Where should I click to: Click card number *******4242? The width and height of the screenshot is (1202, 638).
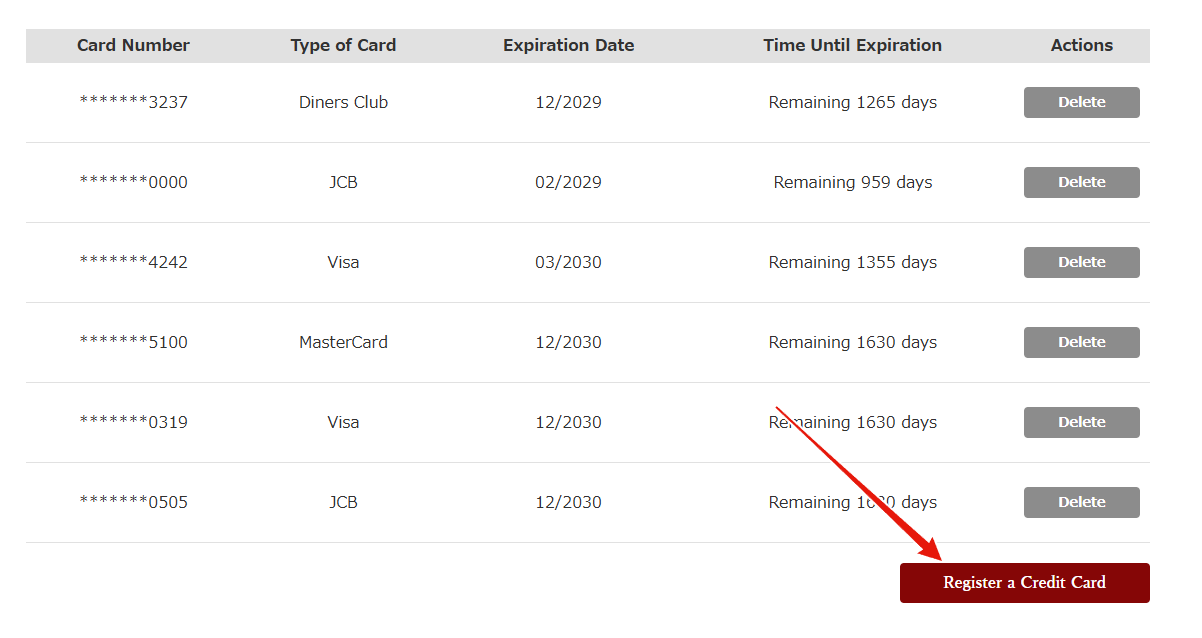[x=133, y=262]
